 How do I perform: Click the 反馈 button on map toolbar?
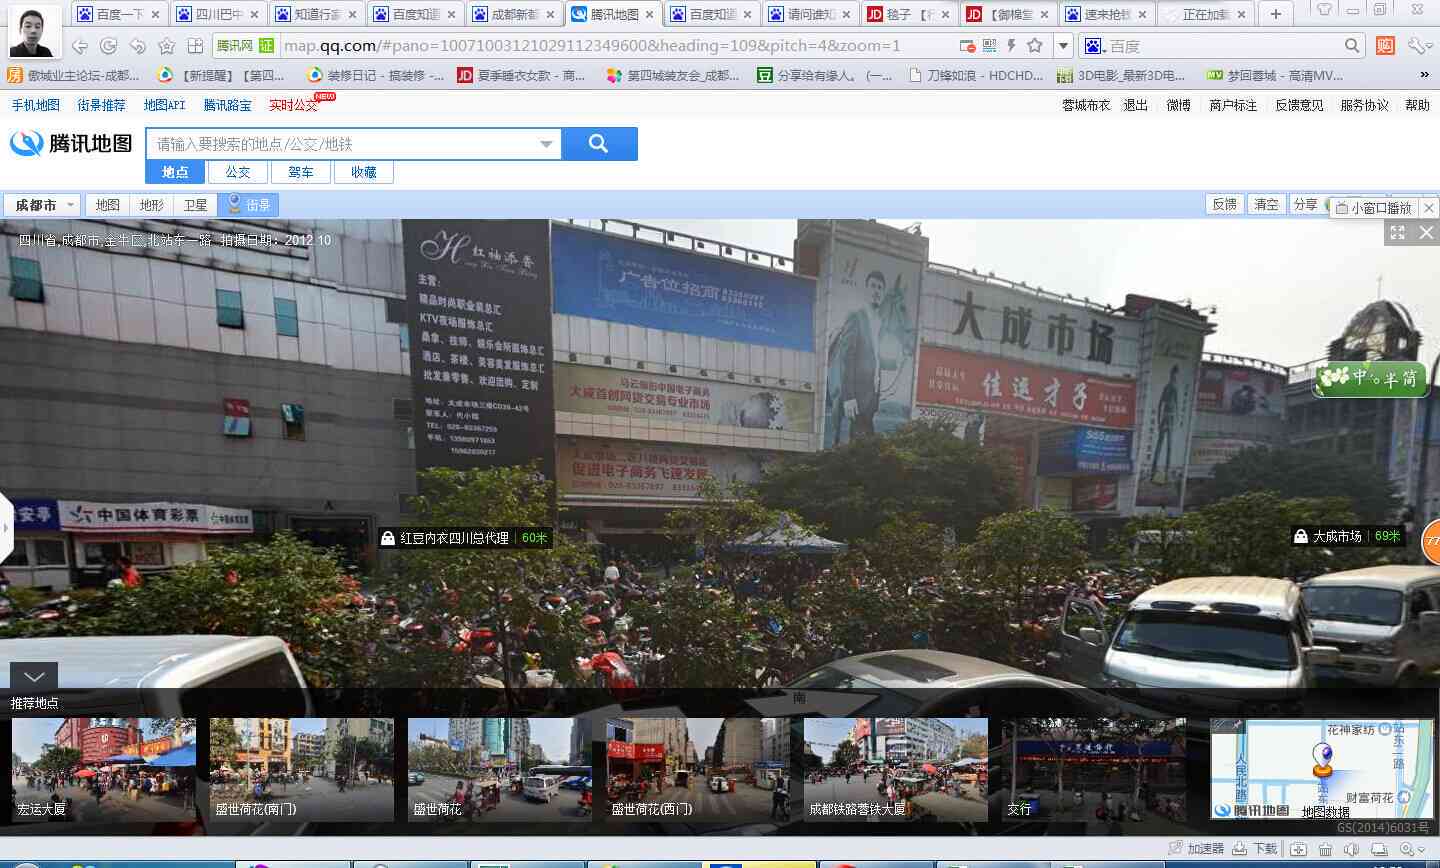click(x=1224, y=204)
